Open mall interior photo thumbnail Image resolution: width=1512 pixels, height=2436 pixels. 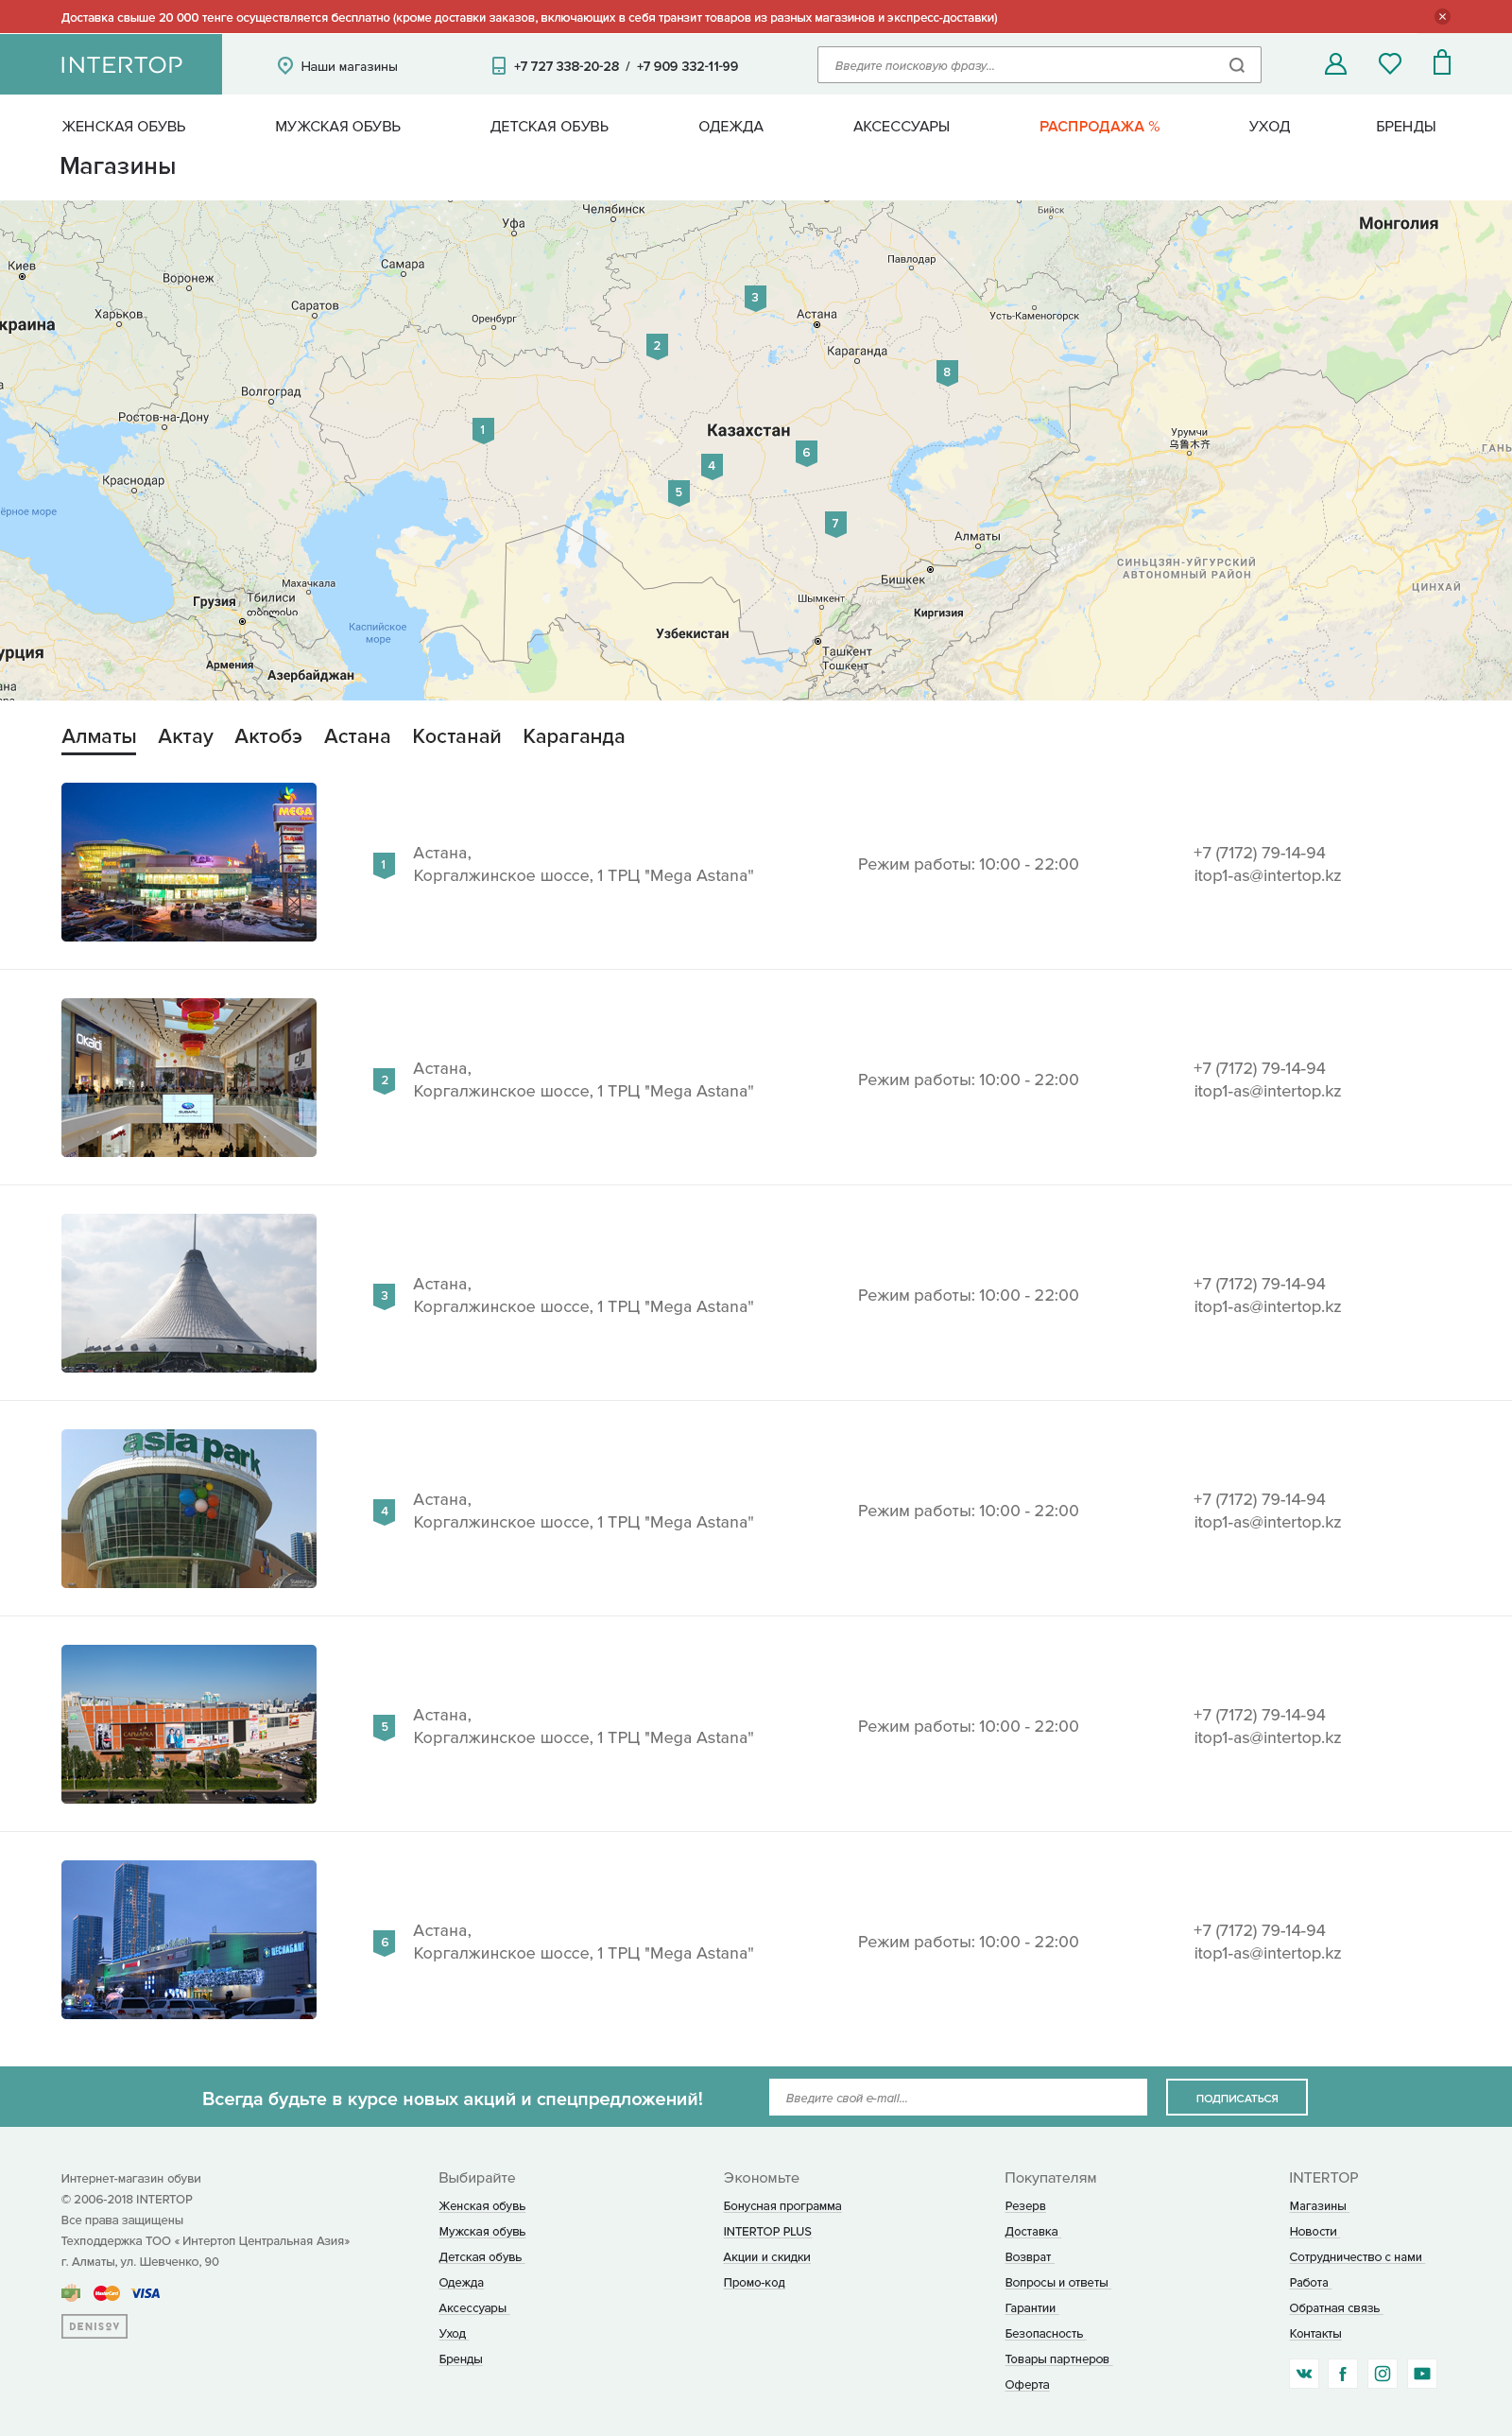tap(189, 1078)
